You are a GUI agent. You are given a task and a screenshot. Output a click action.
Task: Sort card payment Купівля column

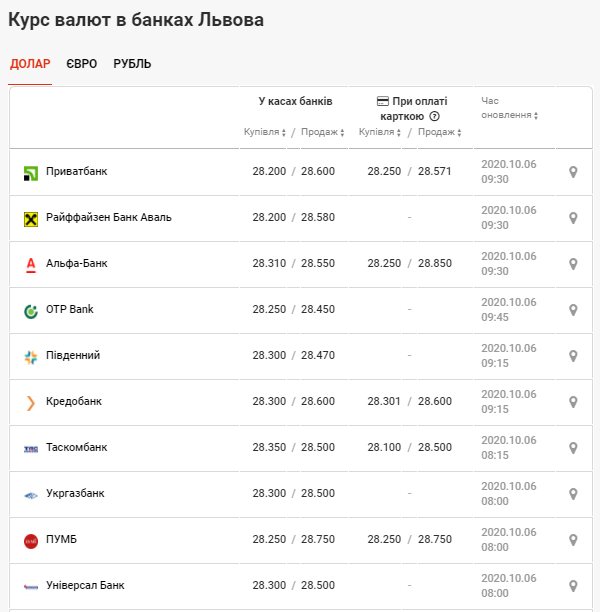coord(380,132)
